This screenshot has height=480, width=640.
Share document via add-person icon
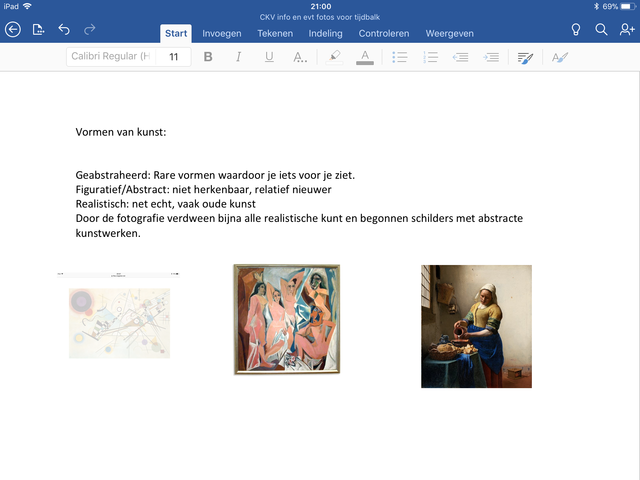pyautogui.click(x=627, y=29)
